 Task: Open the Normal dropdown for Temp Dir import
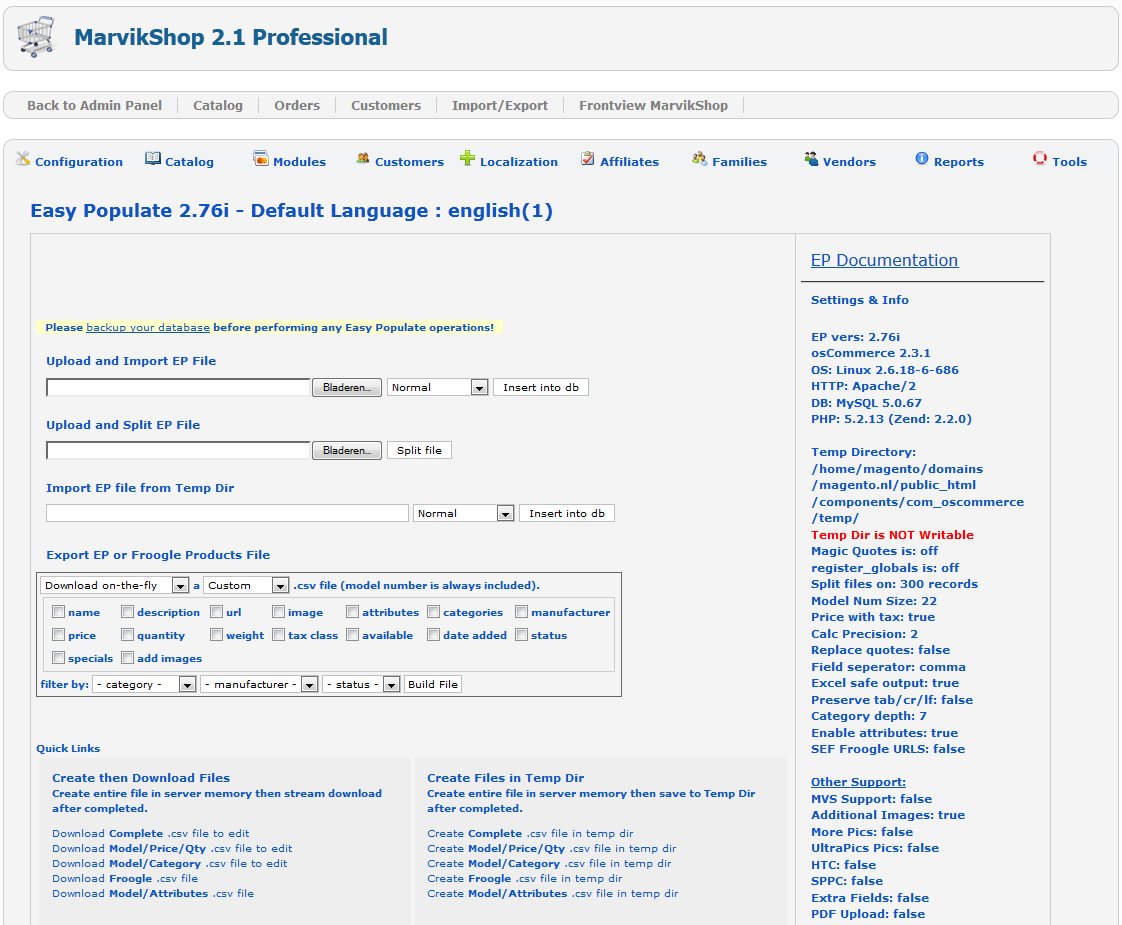(463, 513)
